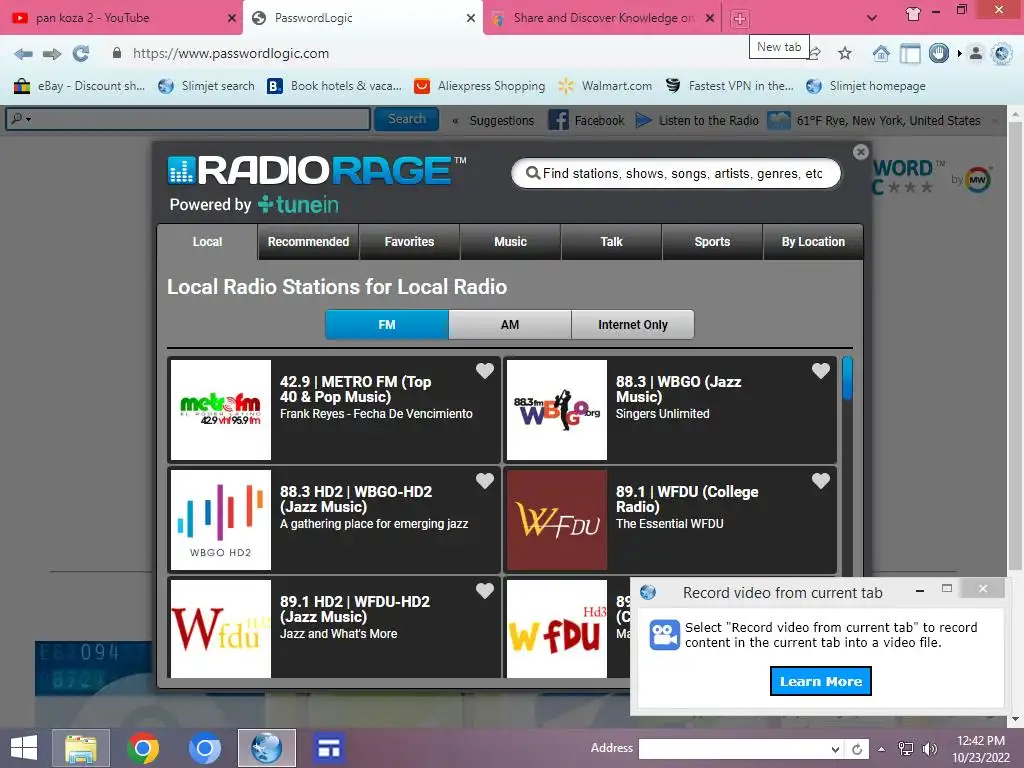Open the Rye, New York weather link

874,120
